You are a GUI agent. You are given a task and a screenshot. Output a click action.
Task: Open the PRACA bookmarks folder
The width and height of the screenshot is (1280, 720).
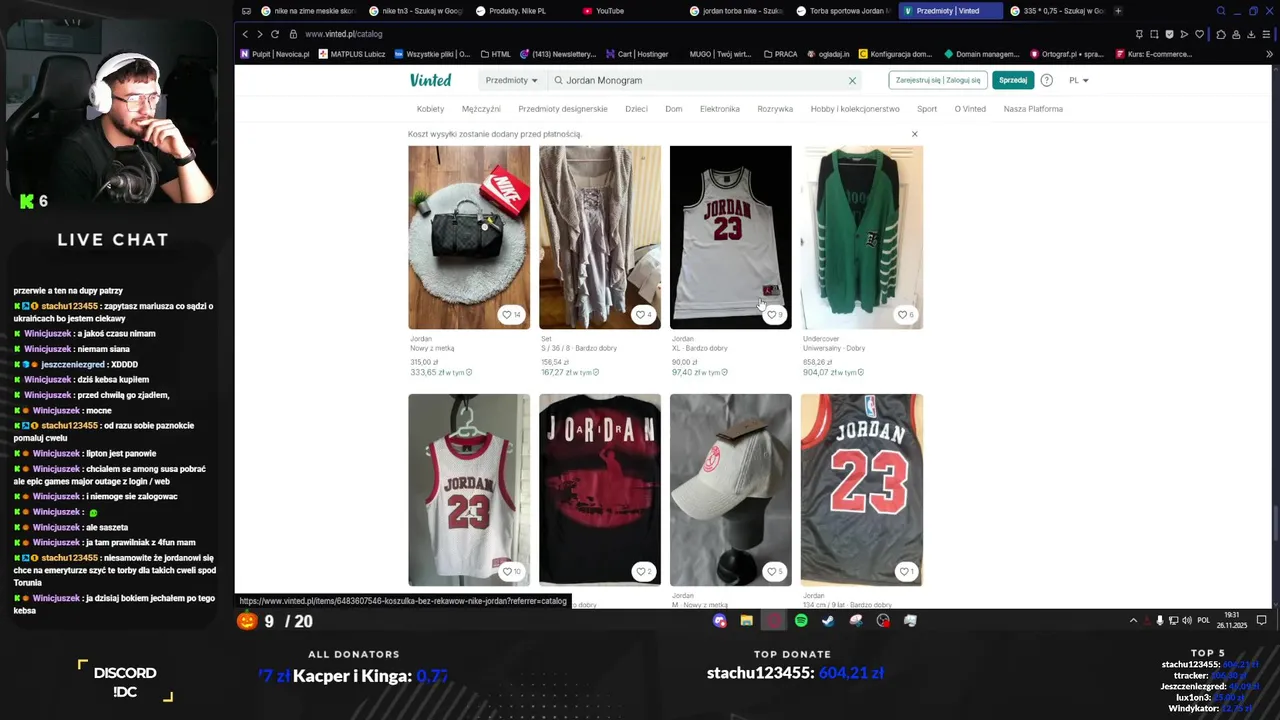tap(780, 54)
